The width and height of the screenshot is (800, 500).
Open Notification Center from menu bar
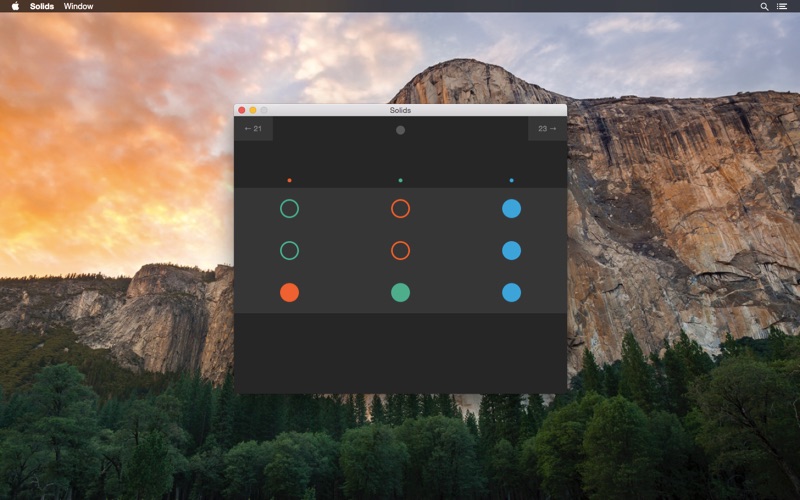[782, 7]
